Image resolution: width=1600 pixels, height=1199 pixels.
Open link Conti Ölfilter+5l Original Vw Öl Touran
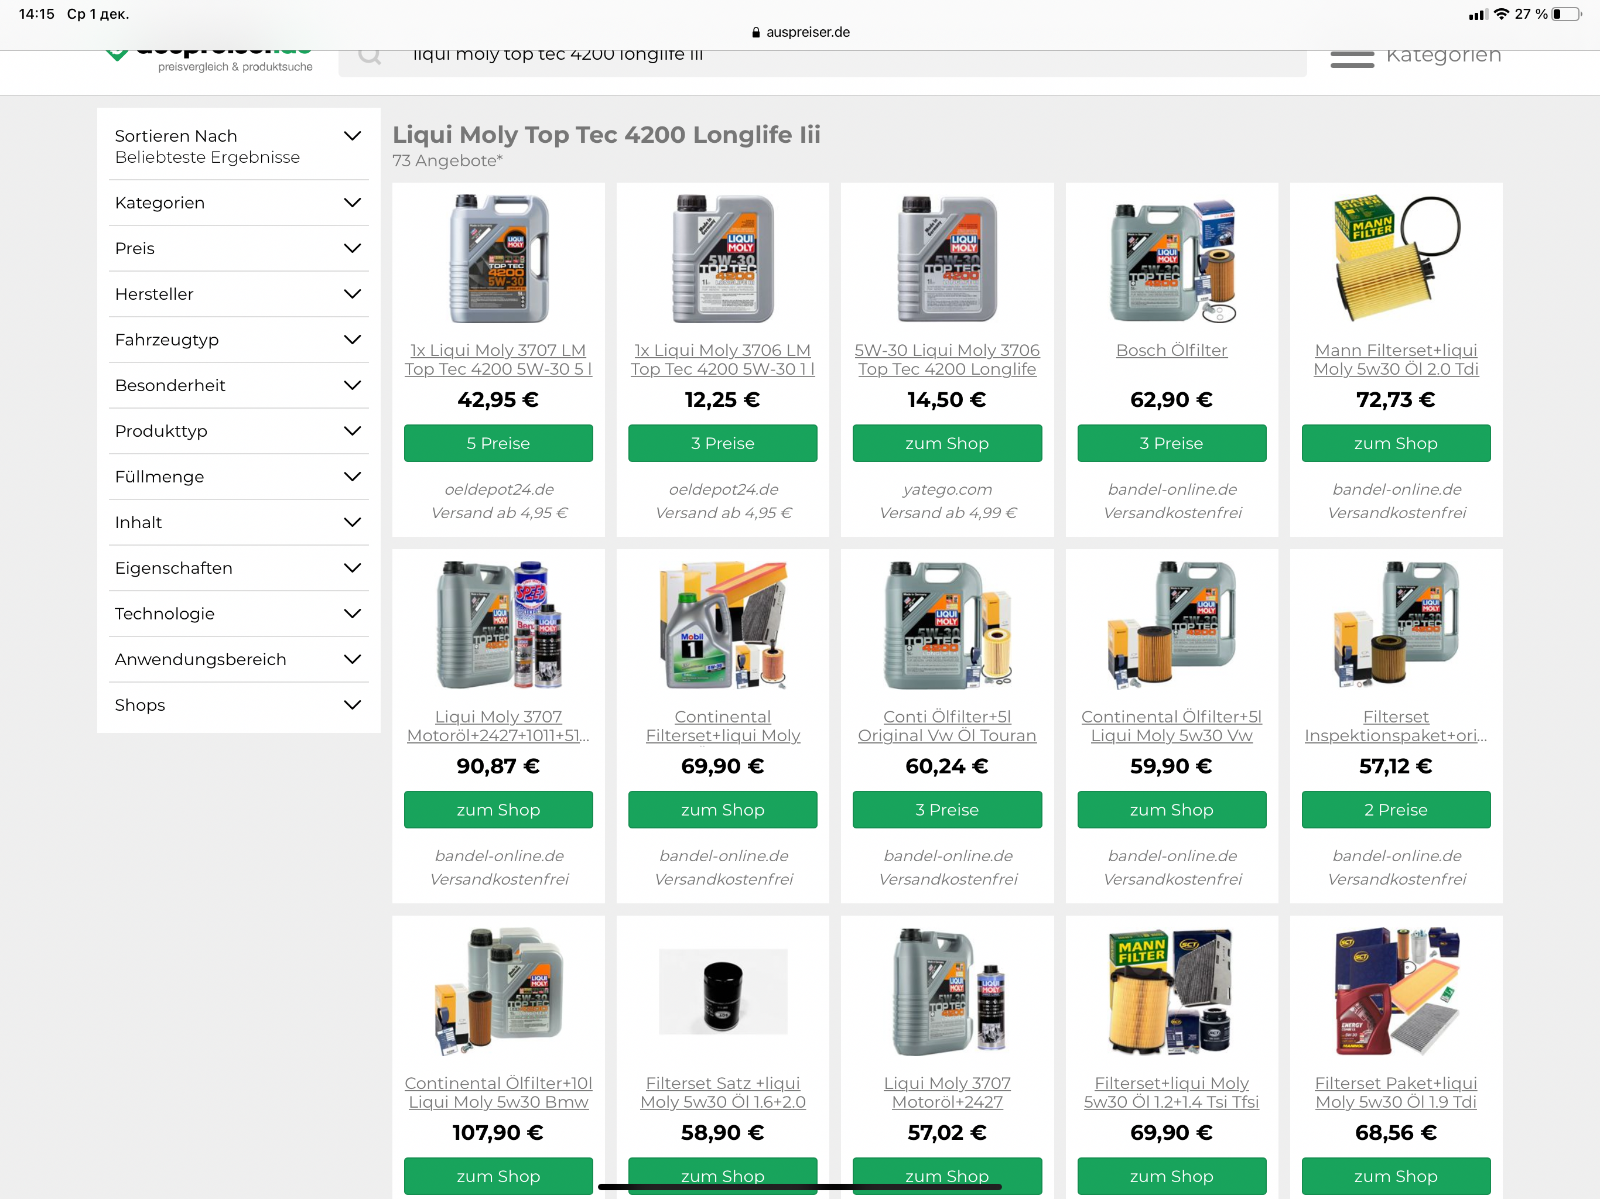(947, 726)
